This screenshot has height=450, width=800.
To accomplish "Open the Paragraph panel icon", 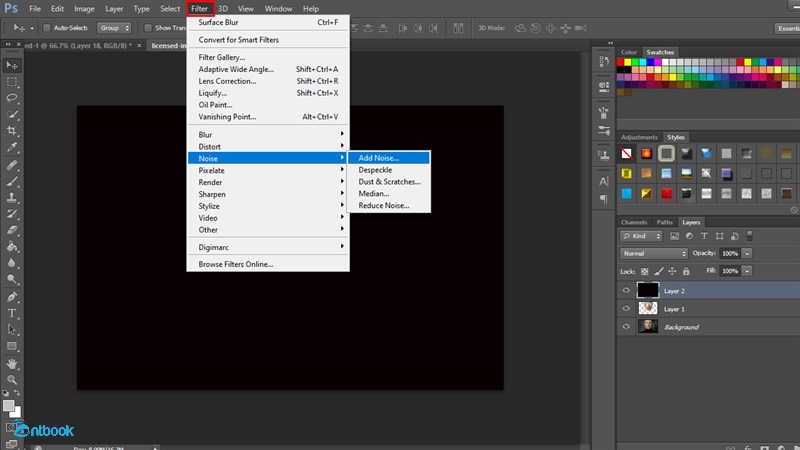I will 604,198.
